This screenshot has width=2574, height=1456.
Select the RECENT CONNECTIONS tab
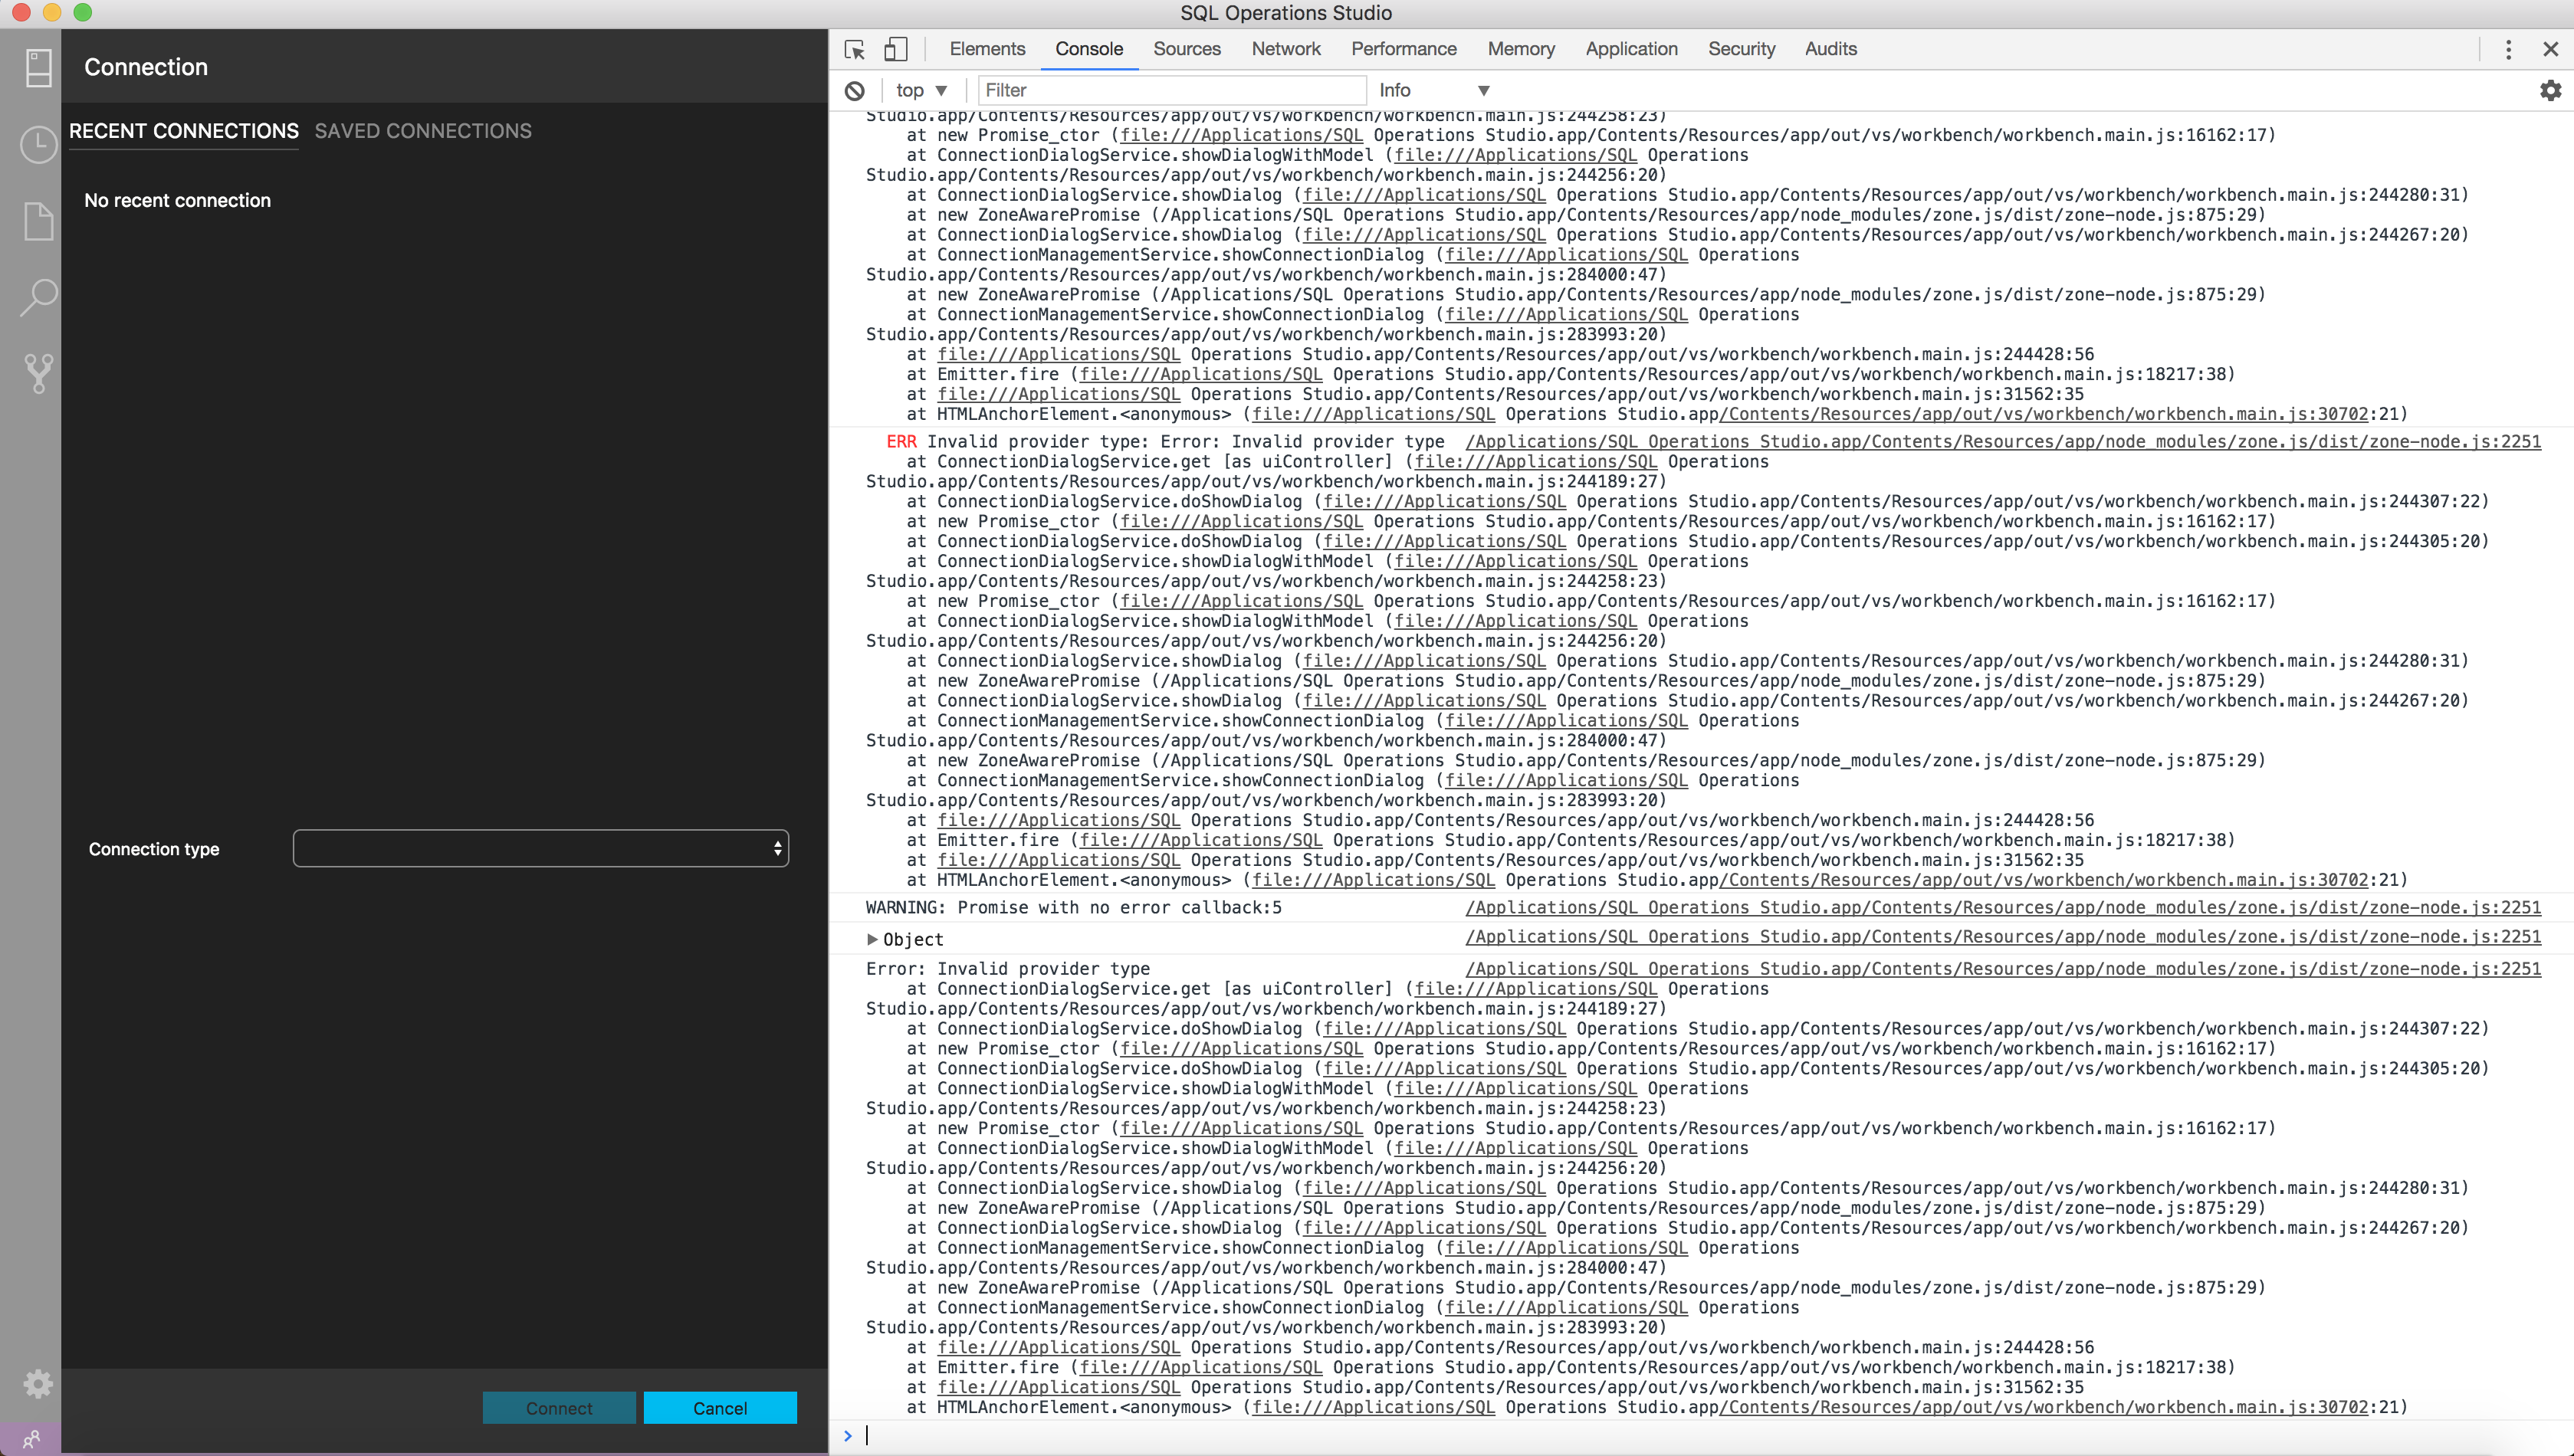(184, 131)
